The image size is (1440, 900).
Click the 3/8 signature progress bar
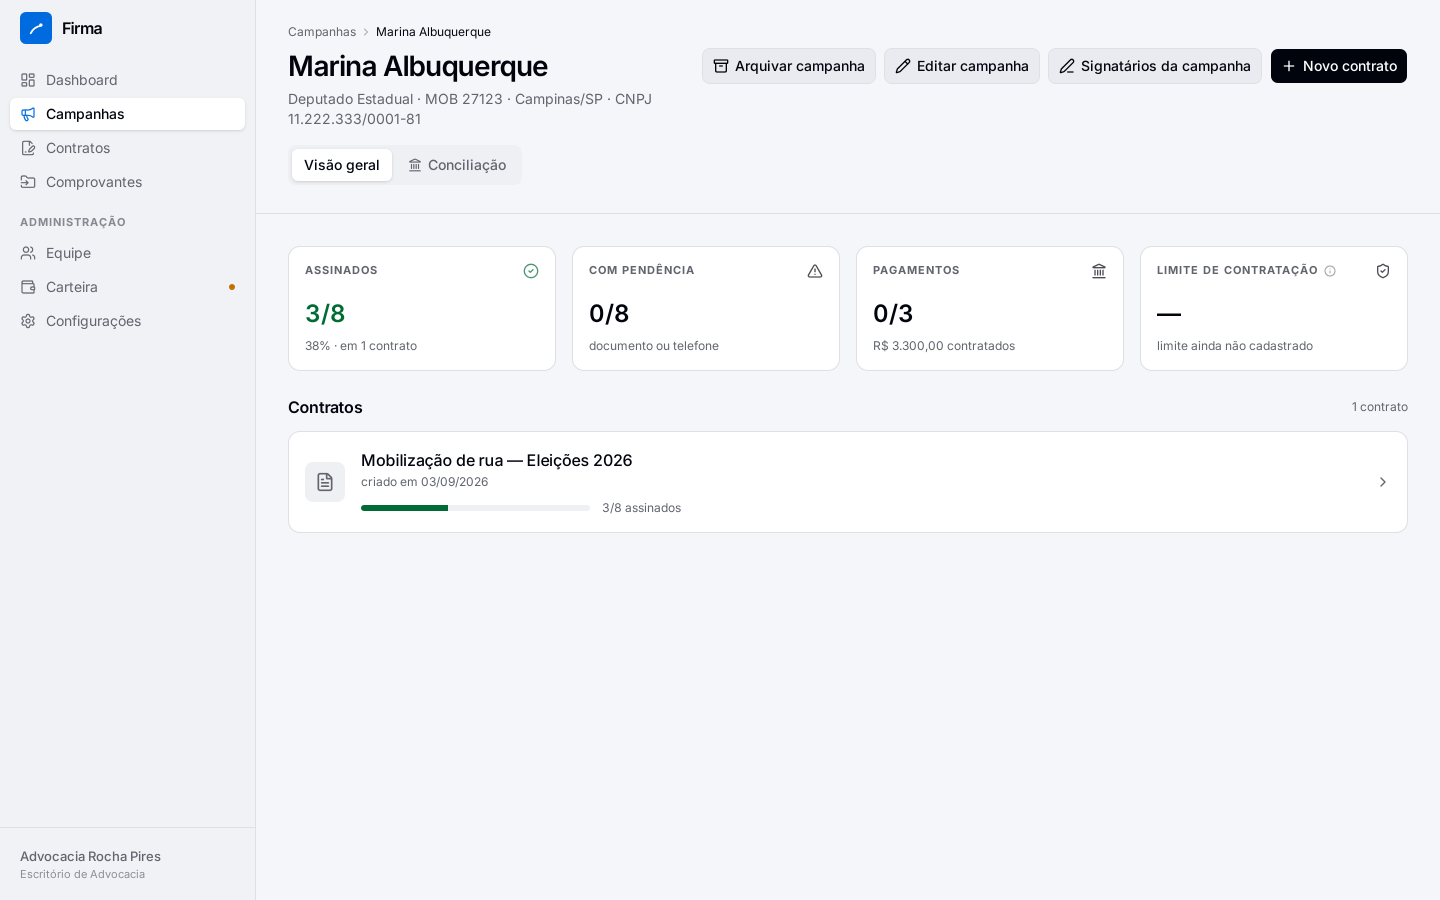[x=475, y=508]
